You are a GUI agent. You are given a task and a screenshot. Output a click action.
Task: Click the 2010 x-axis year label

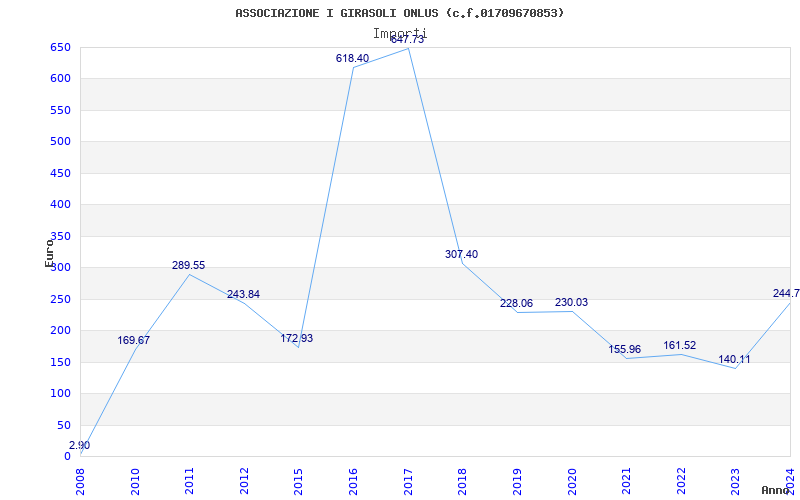pyautogui.click(x=135, y=481)
